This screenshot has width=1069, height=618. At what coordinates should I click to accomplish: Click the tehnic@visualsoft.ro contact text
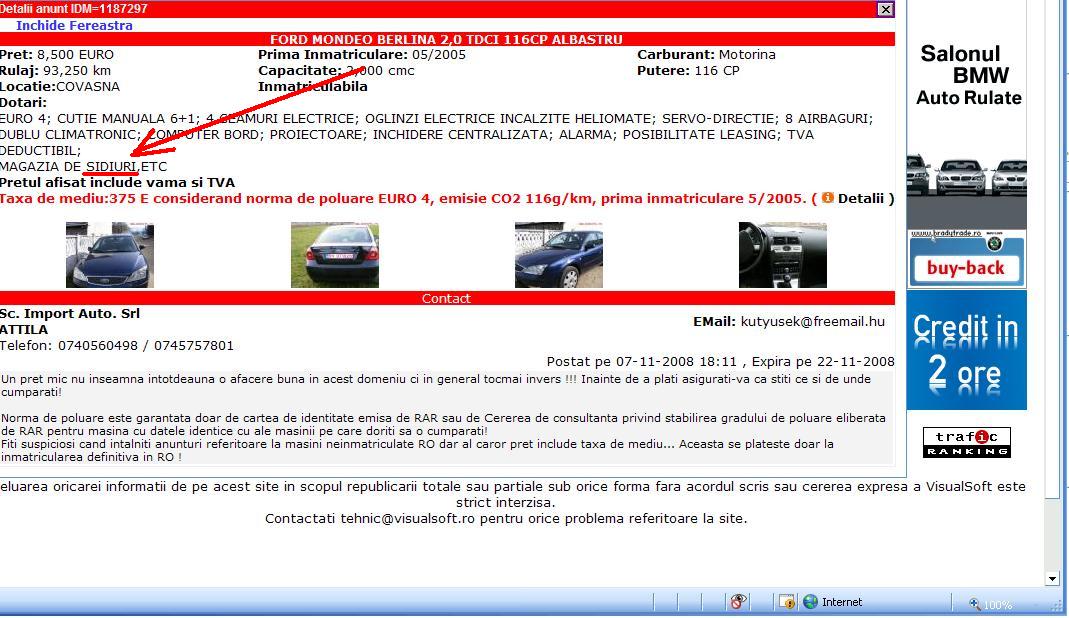pyautogui.click(x=407, y=518)
